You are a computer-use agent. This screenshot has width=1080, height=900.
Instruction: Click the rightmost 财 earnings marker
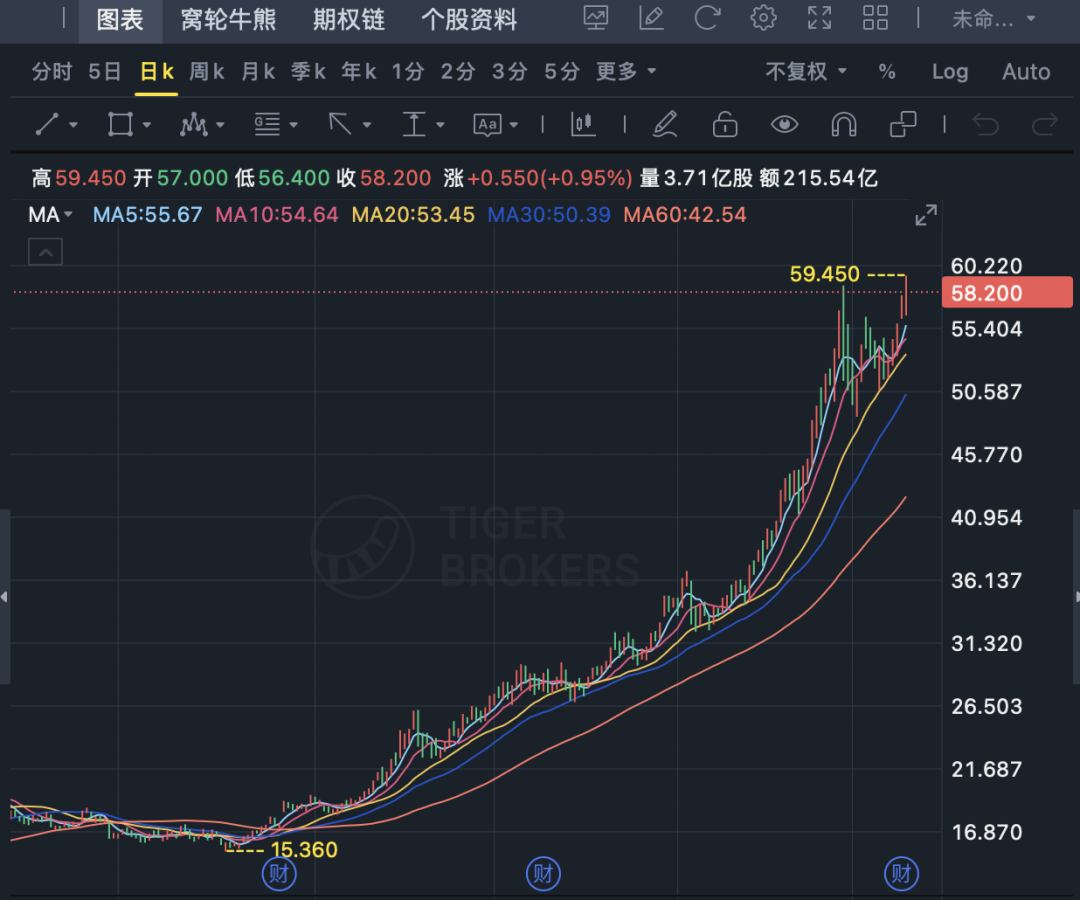coord(900,874)
